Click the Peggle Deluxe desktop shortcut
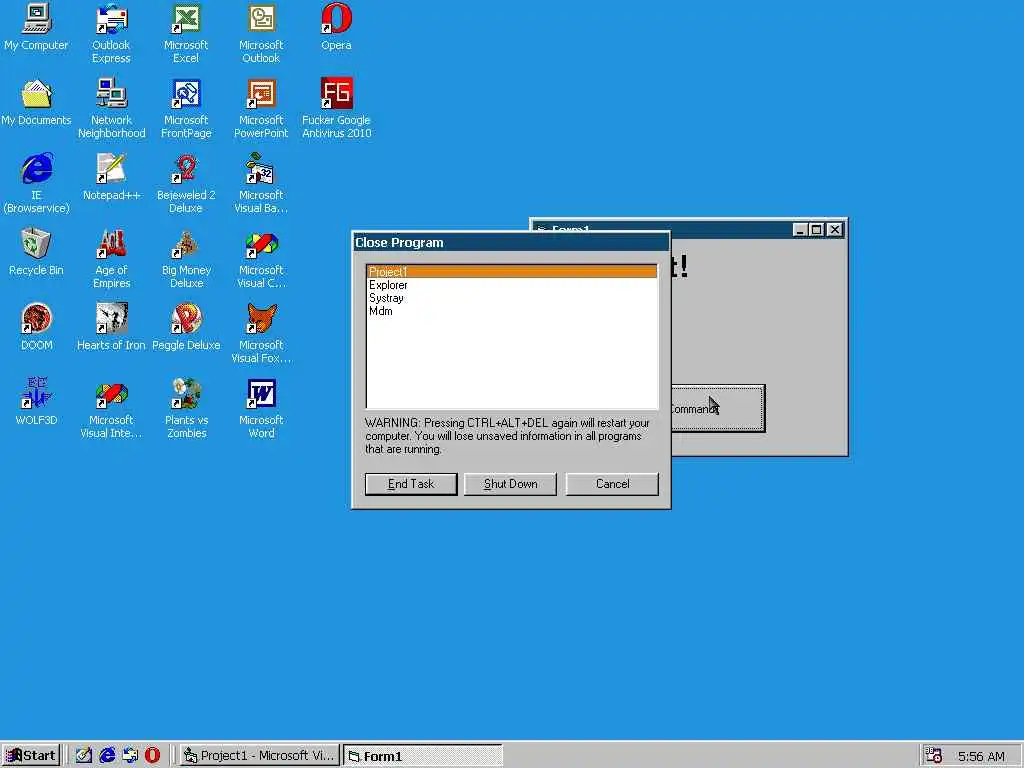1024x768 pixels. (186, 327)
